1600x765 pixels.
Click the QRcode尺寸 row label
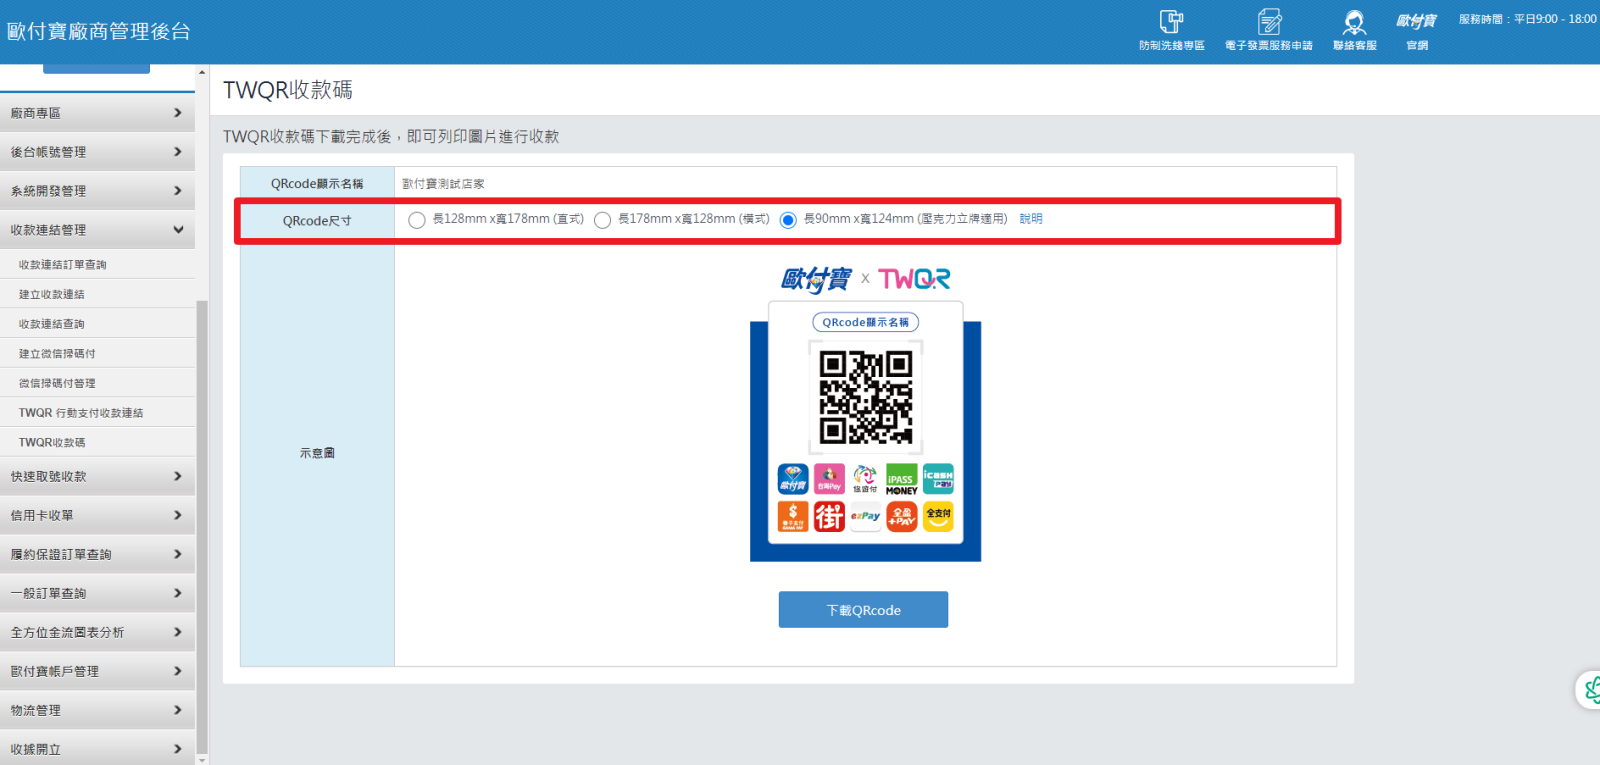pos(317,221)
